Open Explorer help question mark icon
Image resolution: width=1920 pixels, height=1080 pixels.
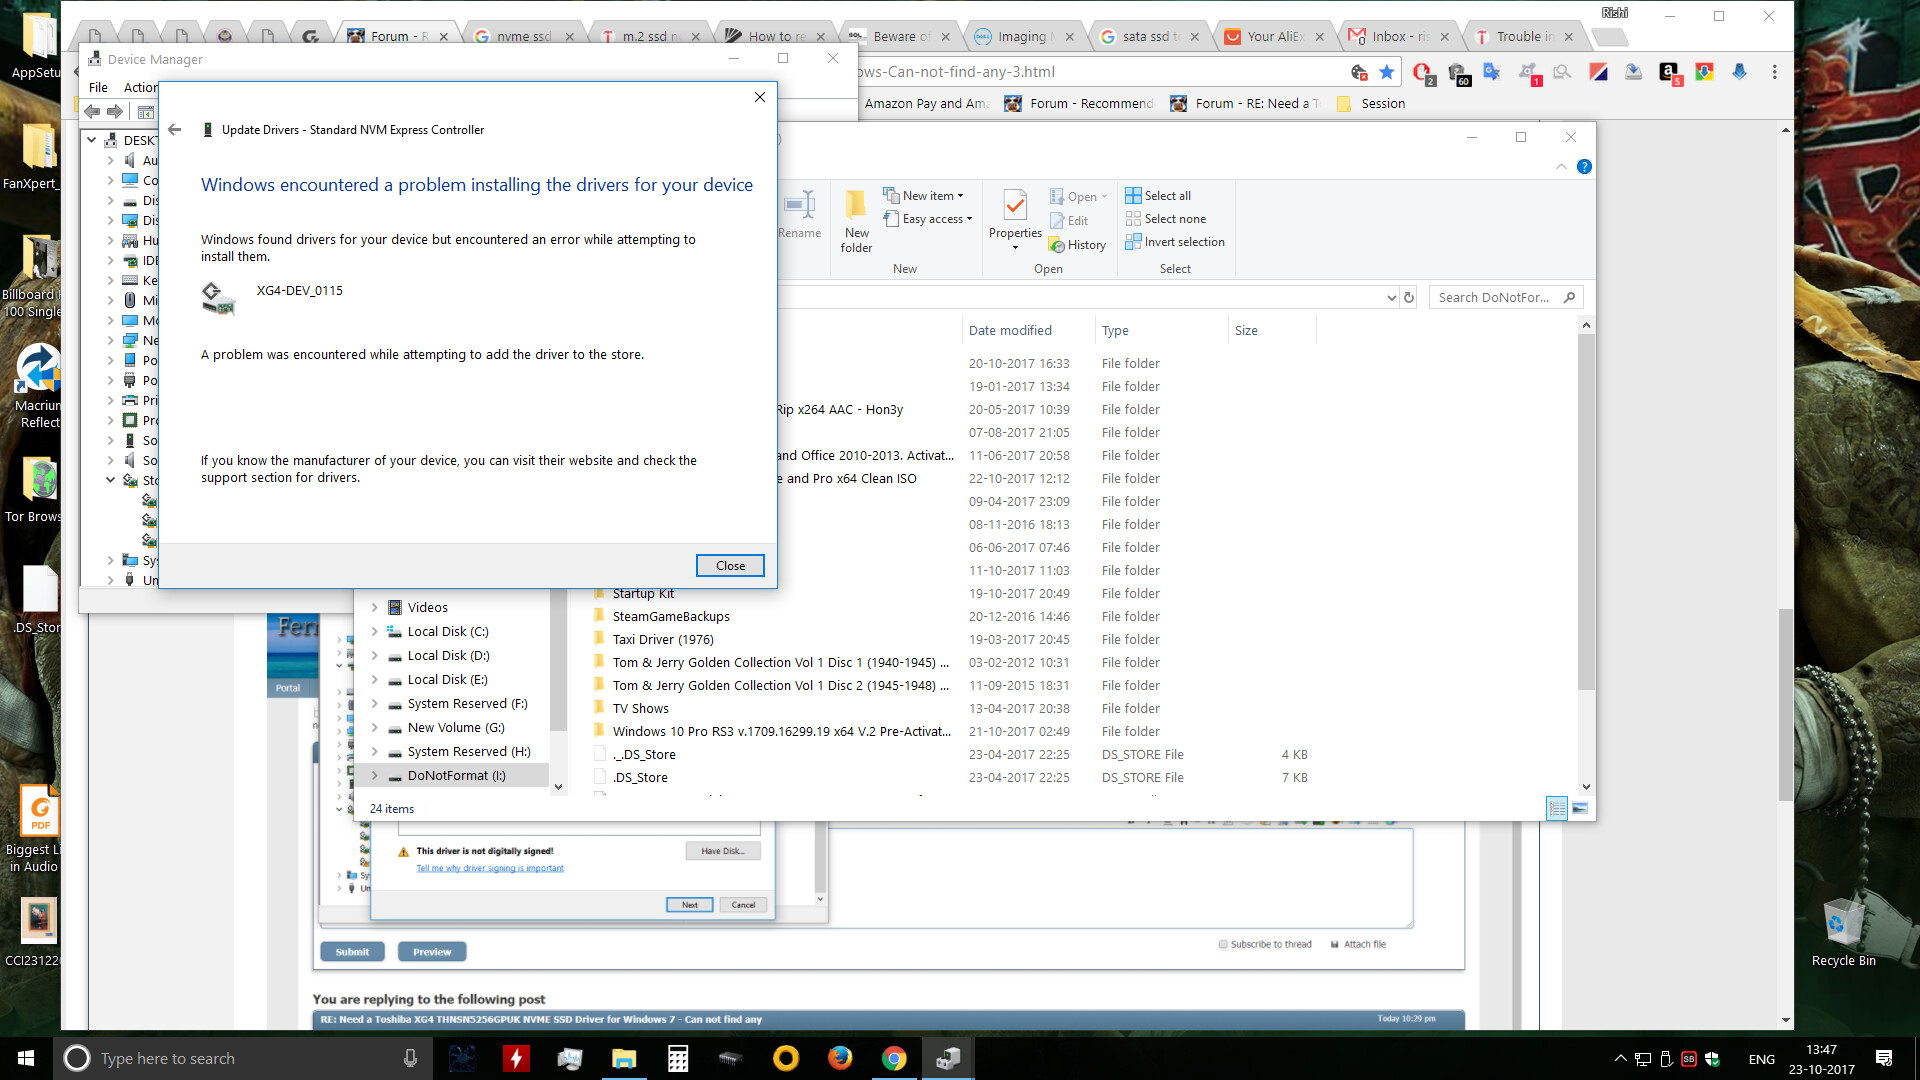1584,167
